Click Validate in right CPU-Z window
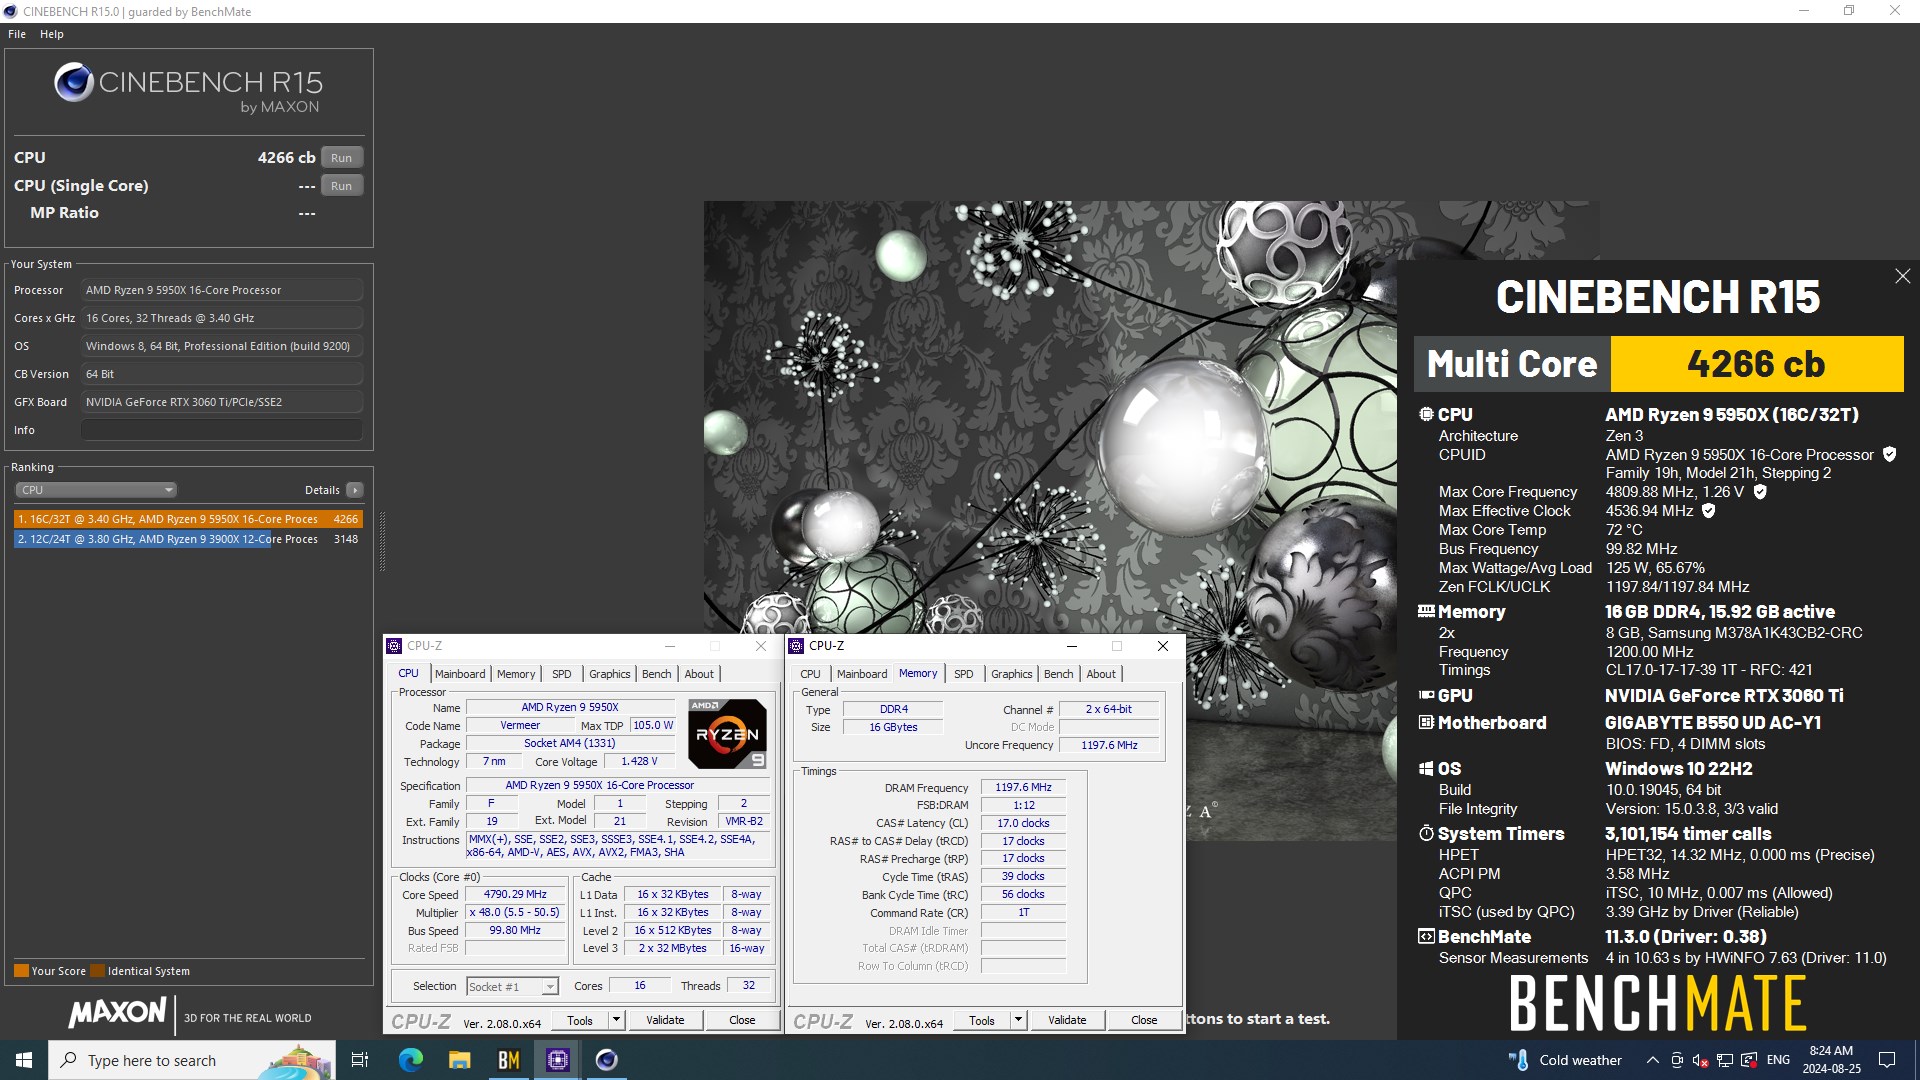 (x=1067, y=1021)
